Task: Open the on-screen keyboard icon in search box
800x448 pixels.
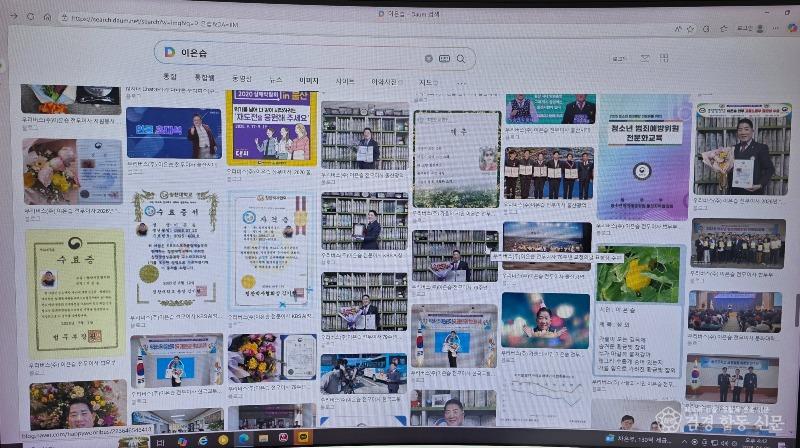Action: click(444, 59)
